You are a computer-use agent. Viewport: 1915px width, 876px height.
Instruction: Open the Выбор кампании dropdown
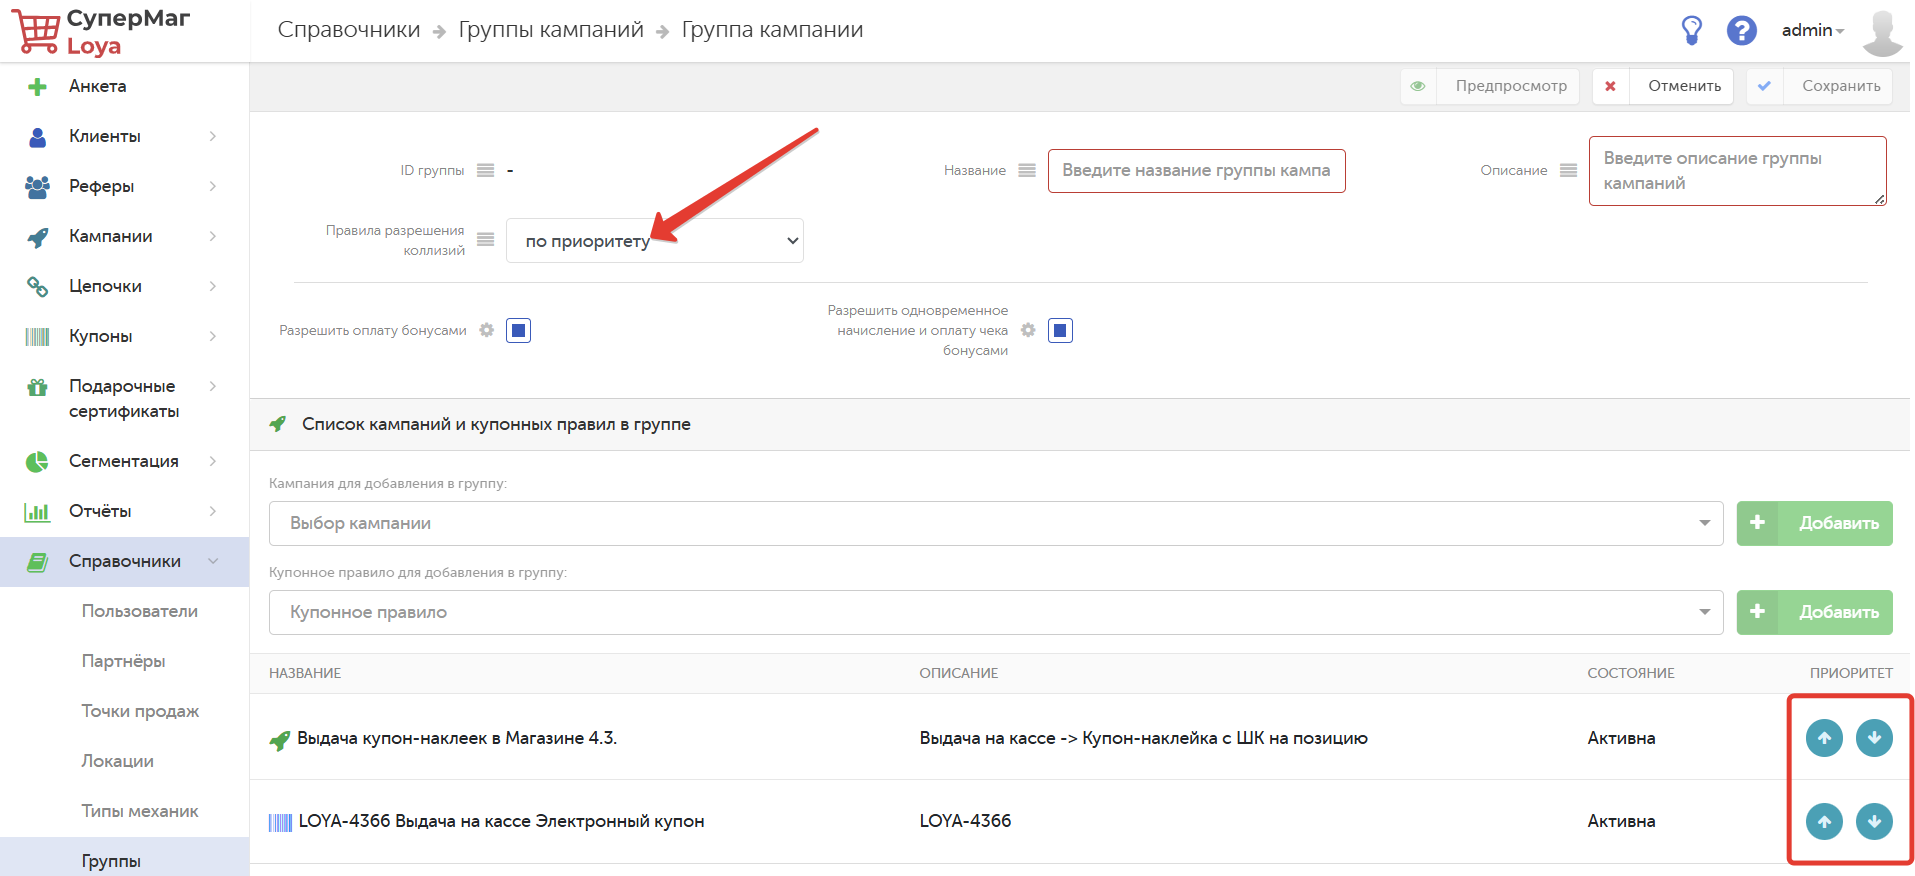[996, 523]
